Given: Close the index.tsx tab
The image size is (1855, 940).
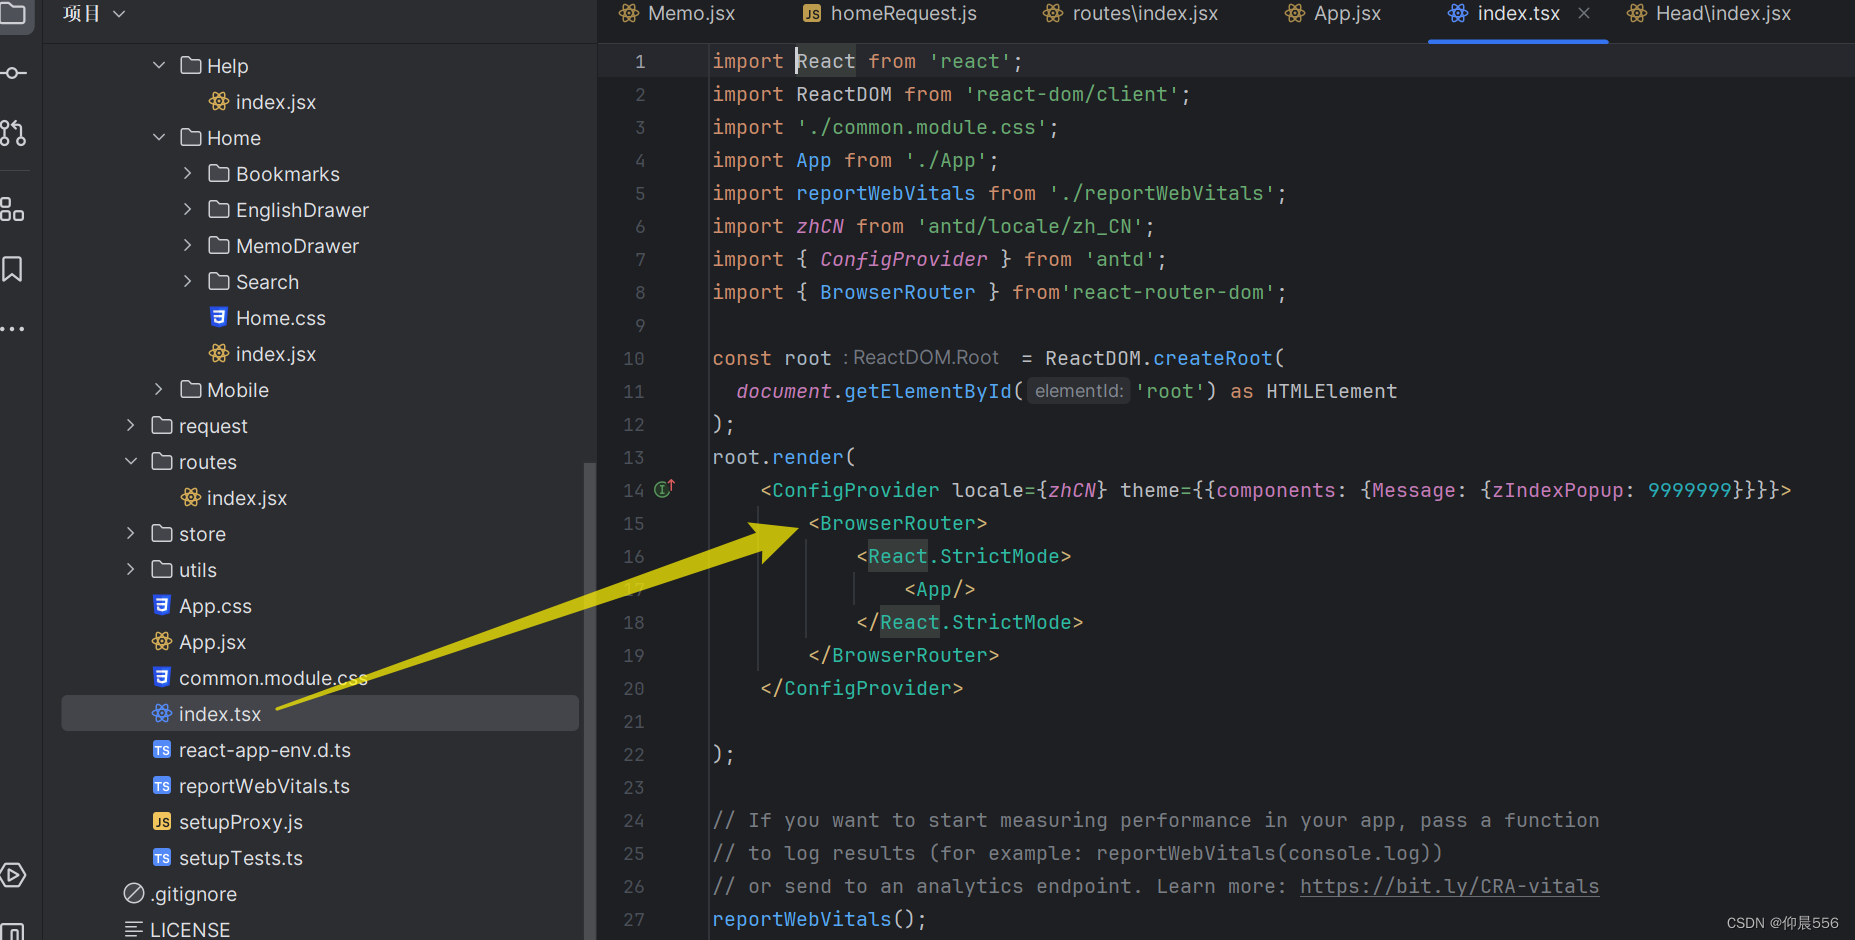Looking at the screenshot, I should click(1584, 13).
